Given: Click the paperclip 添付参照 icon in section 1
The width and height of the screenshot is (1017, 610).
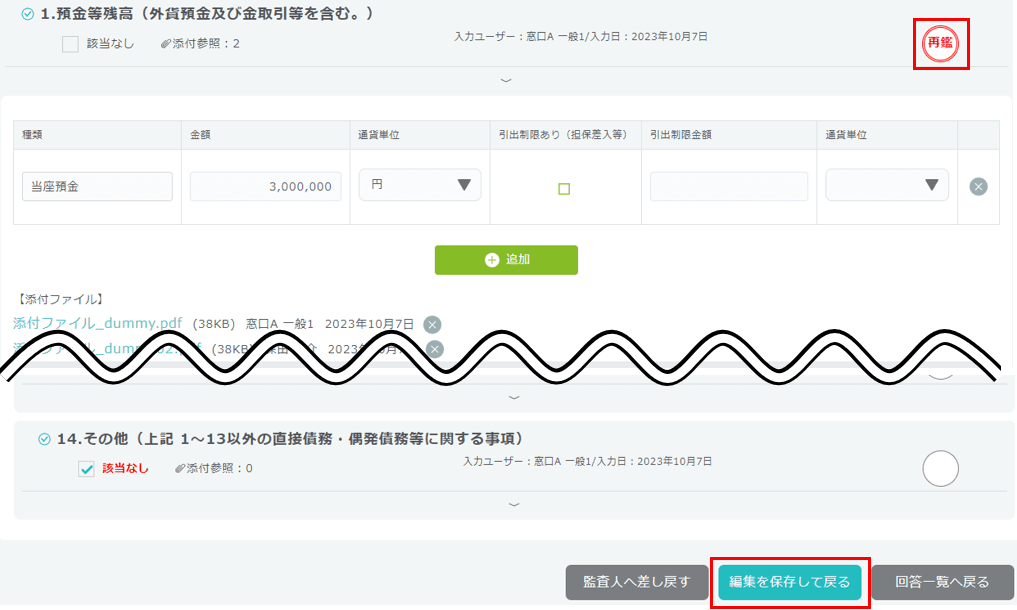Looking at the screenshot, I should coord(166,44).
